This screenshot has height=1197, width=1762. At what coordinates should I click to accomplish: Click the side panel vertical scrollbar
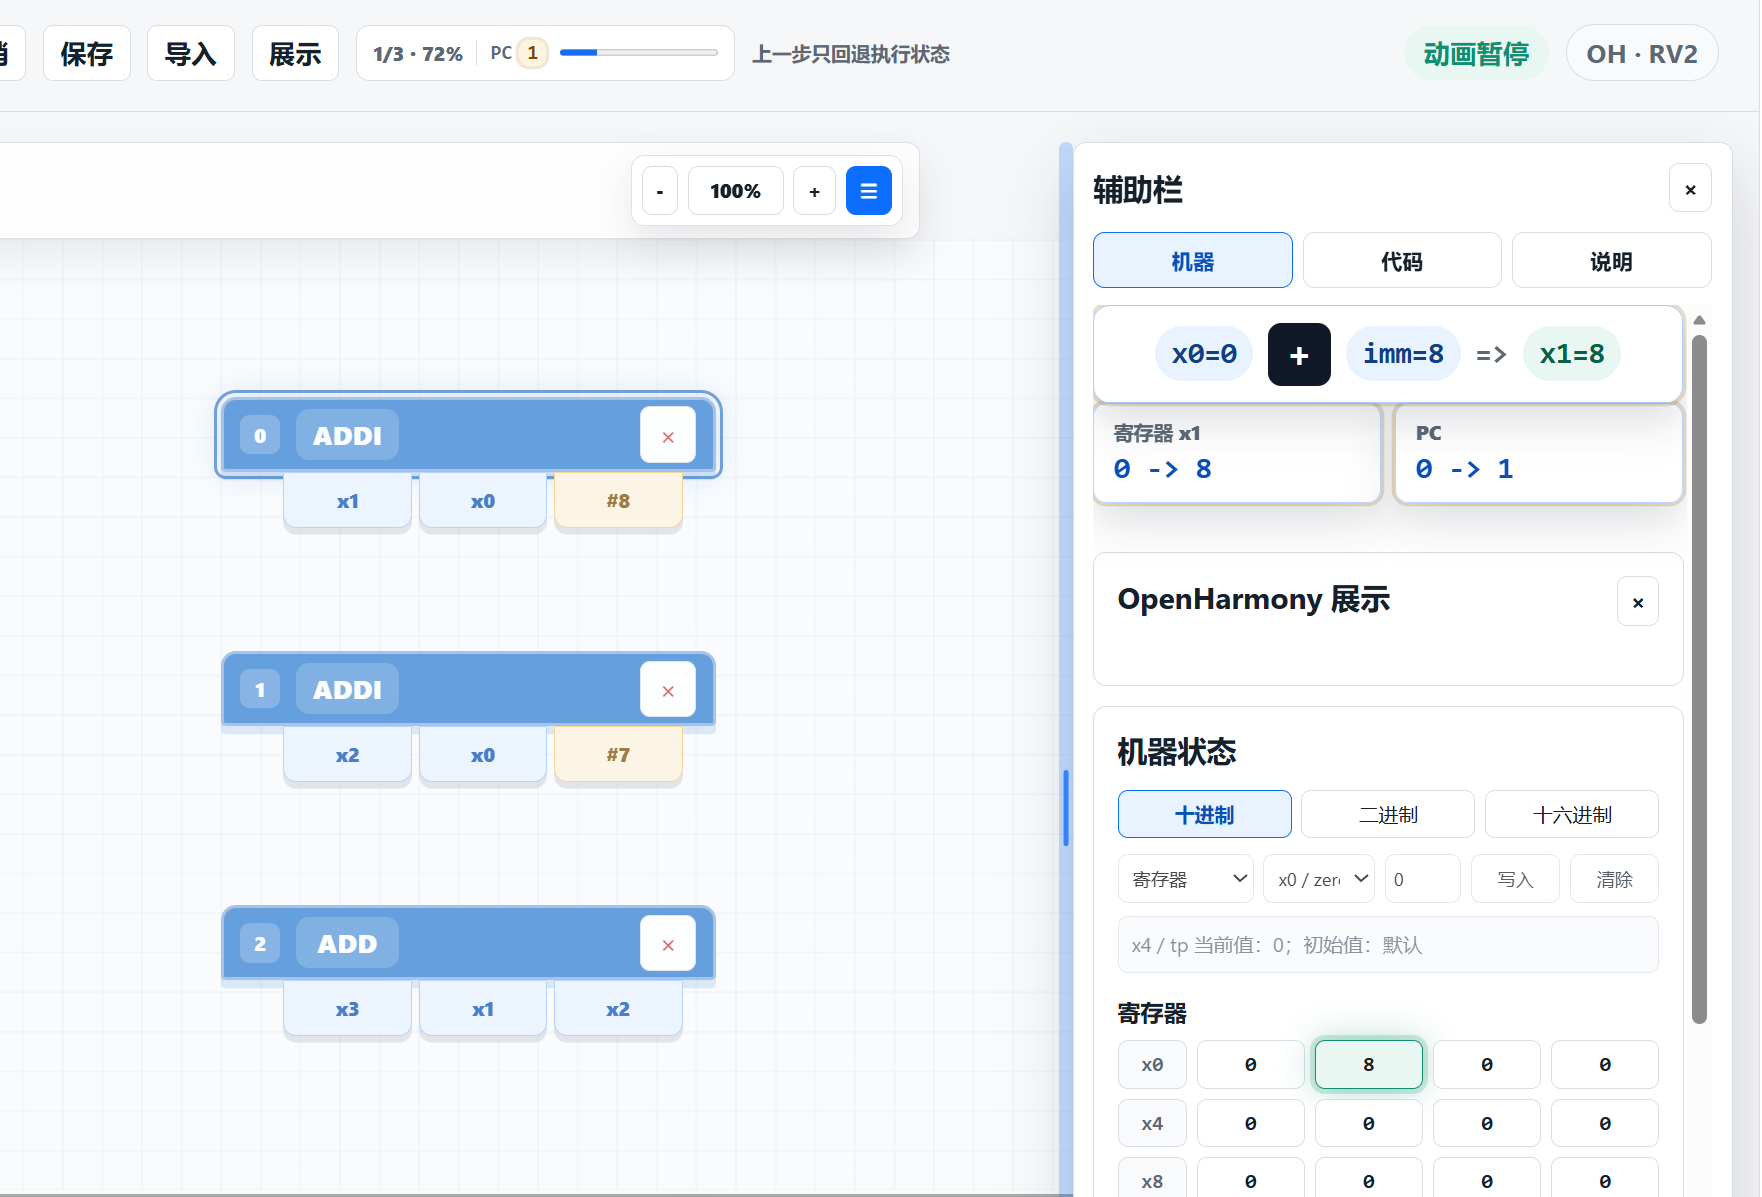click(1699, 680)
